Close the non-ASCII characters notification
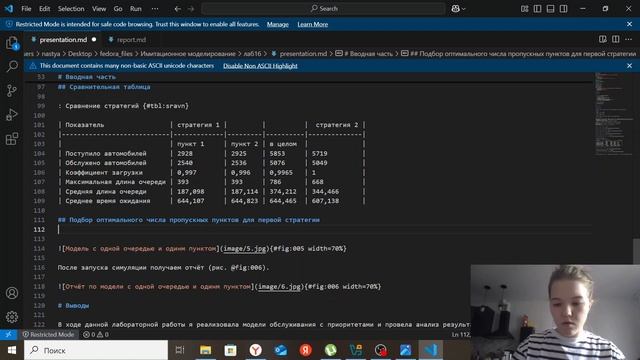 click(x=629, y=65)
